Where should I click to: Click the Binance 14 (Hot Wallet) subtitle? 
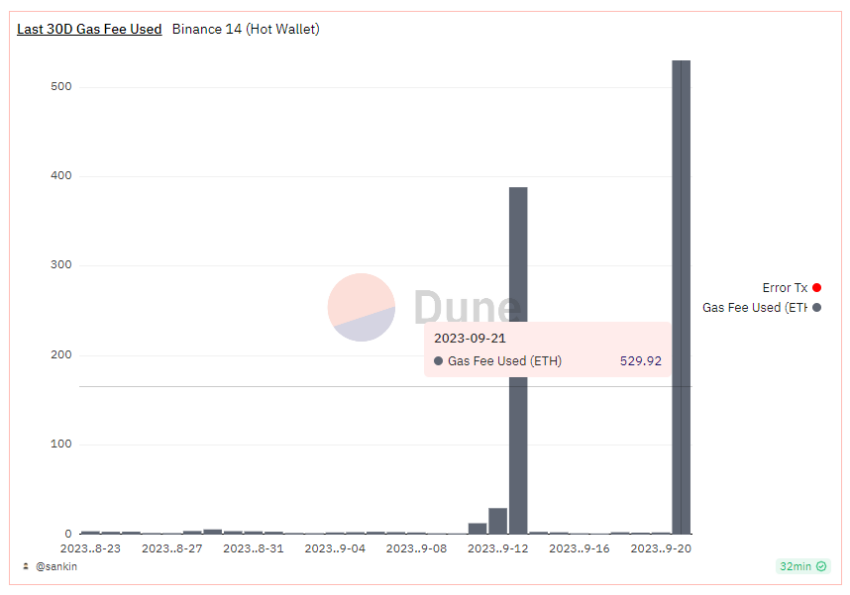pyautogui.click(x=246, y=29)
